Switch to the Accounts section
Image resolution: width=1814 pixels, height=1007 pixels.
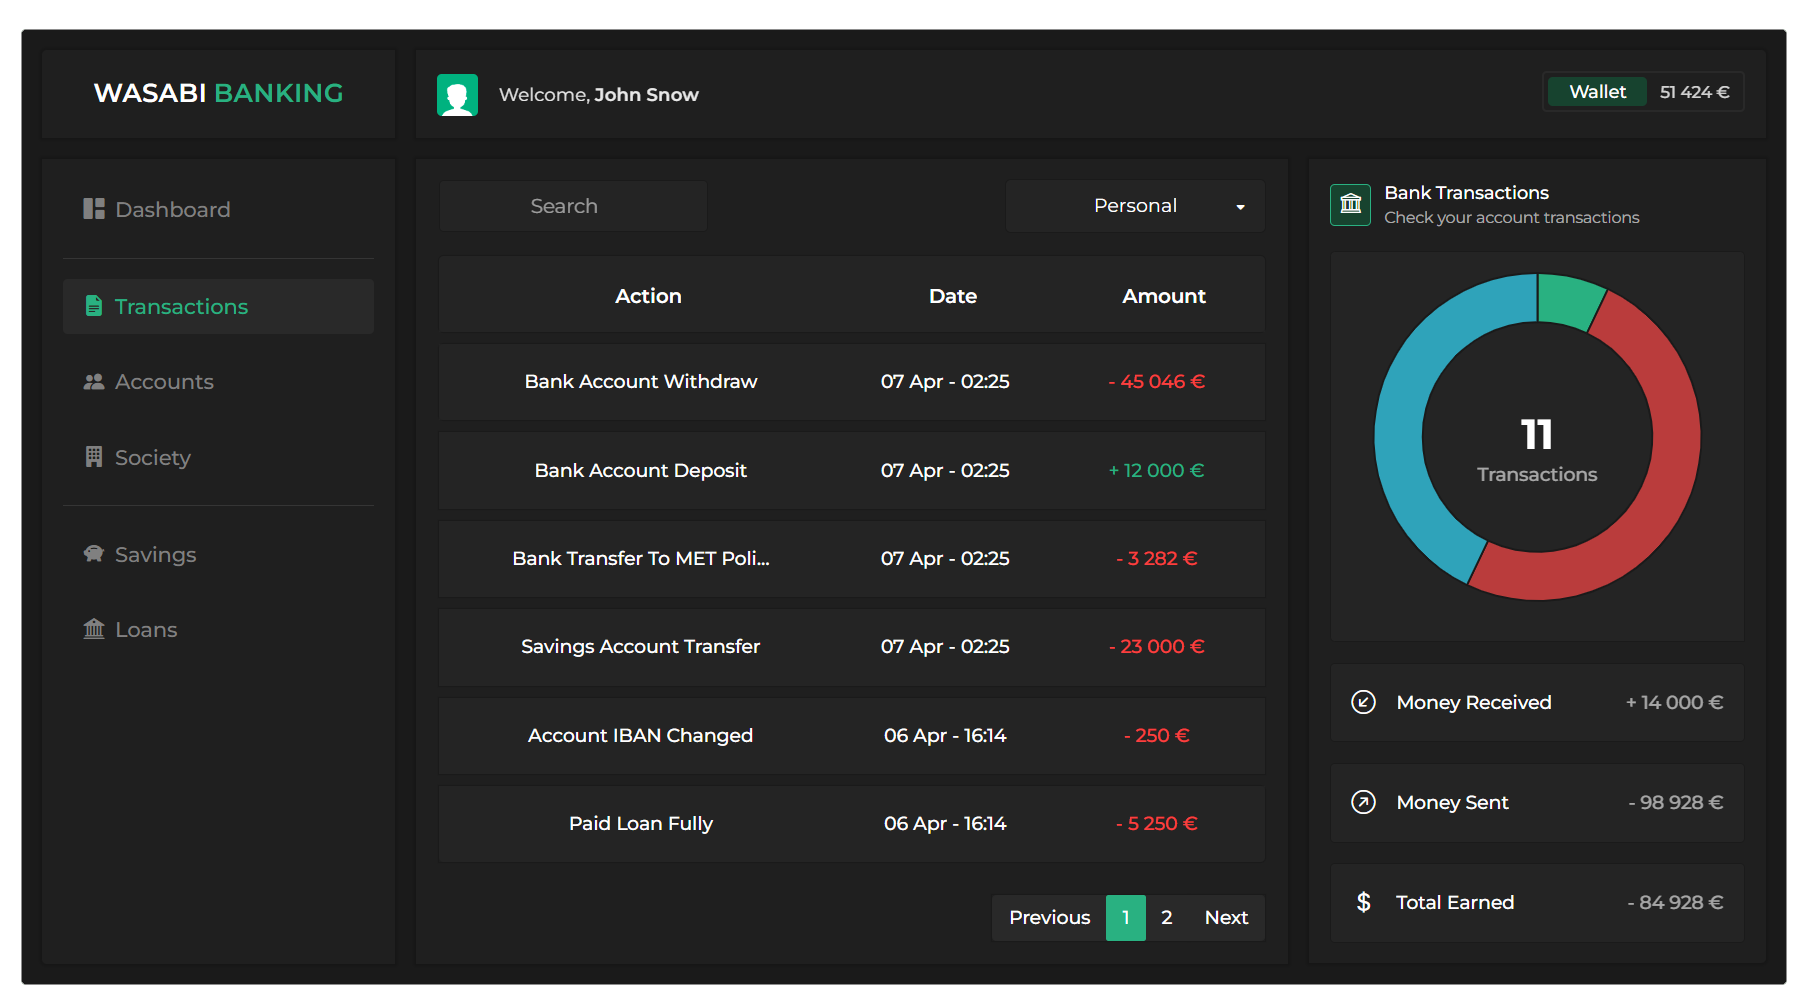(x=164, y=381)
